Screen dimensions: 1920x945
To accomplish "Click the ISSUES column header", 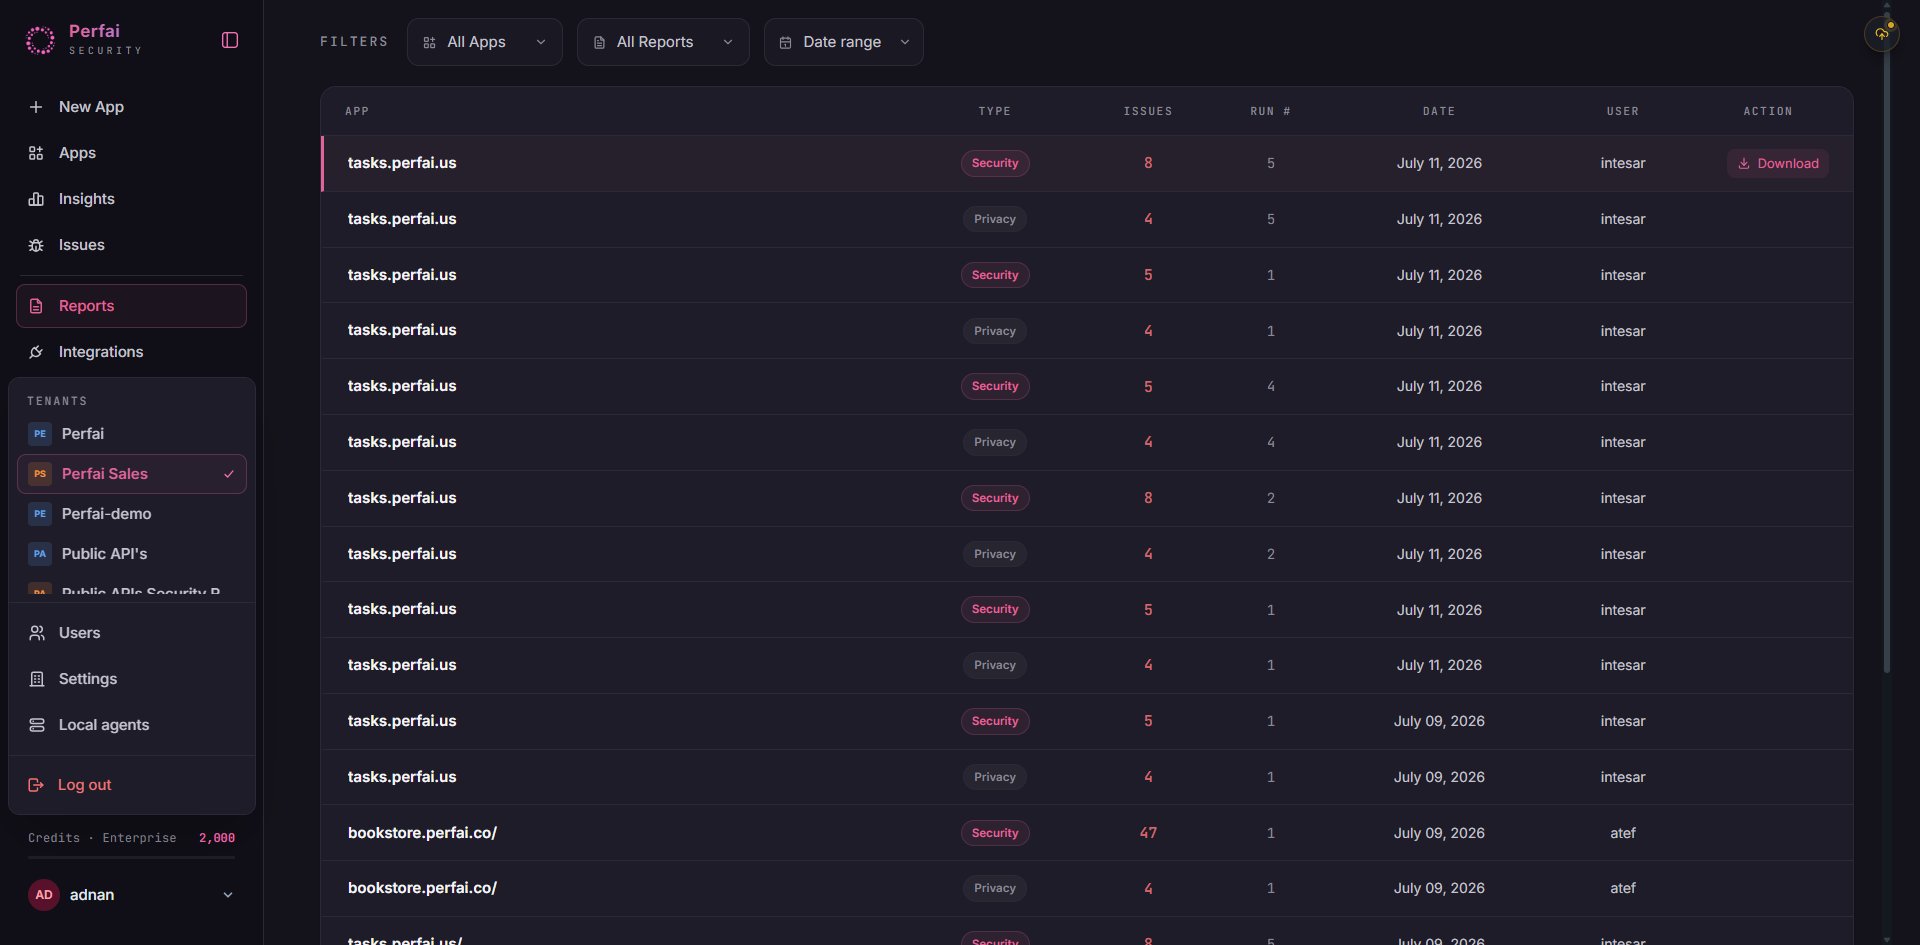I will (x=1148, y=111).
